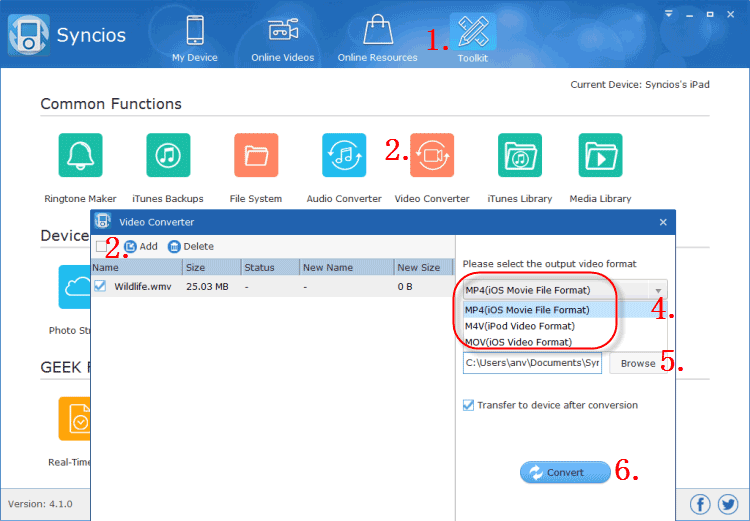750x521 pixels.
Task: Open the Photo Stream cloud icon
Action: tap(75, 287)
